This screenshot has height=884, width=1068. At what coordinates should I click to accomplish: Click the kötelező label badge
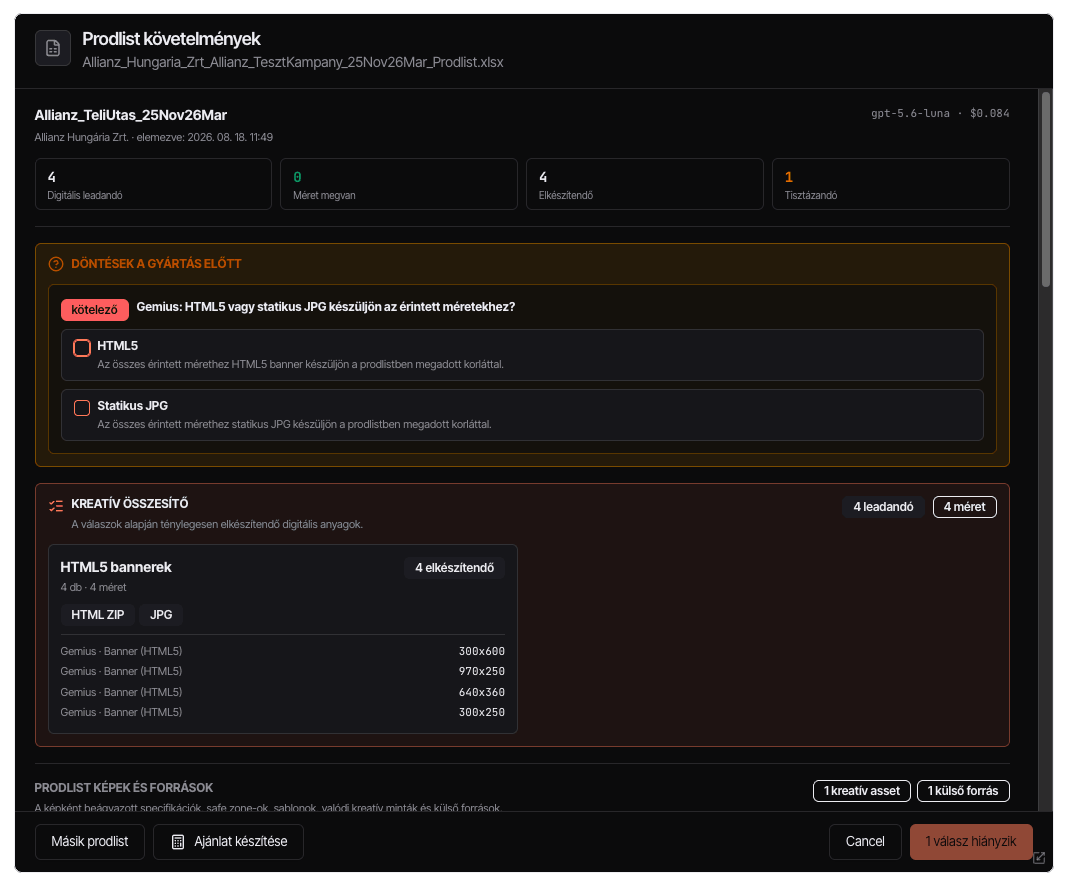tap(95, 310)
